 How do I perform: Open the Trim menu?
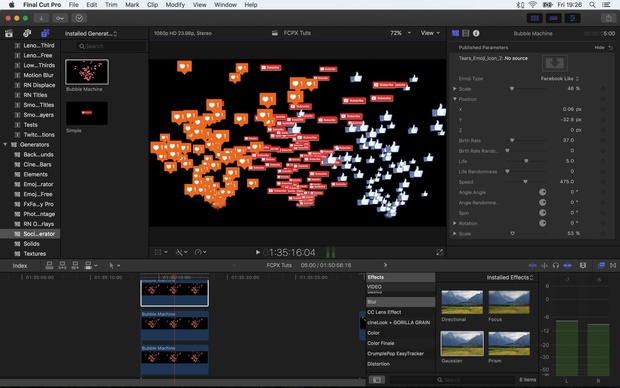point(111,5)
